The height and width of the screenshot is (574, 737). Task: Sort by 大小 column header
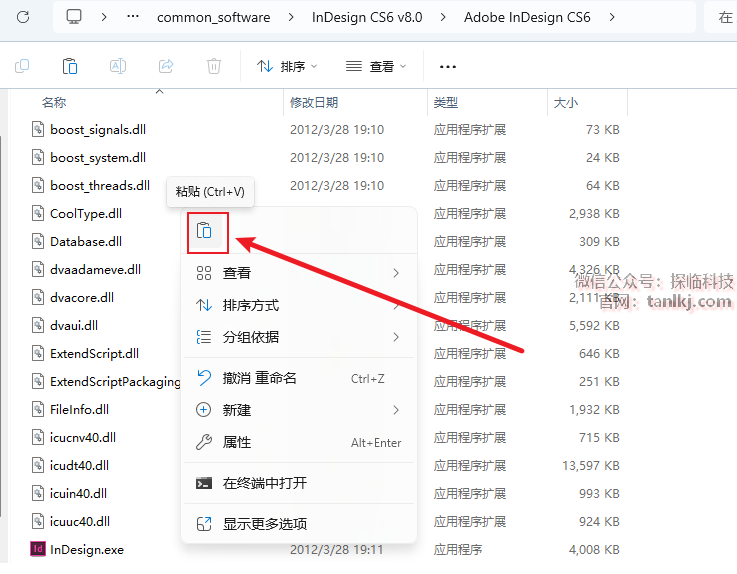click(566, 102)
